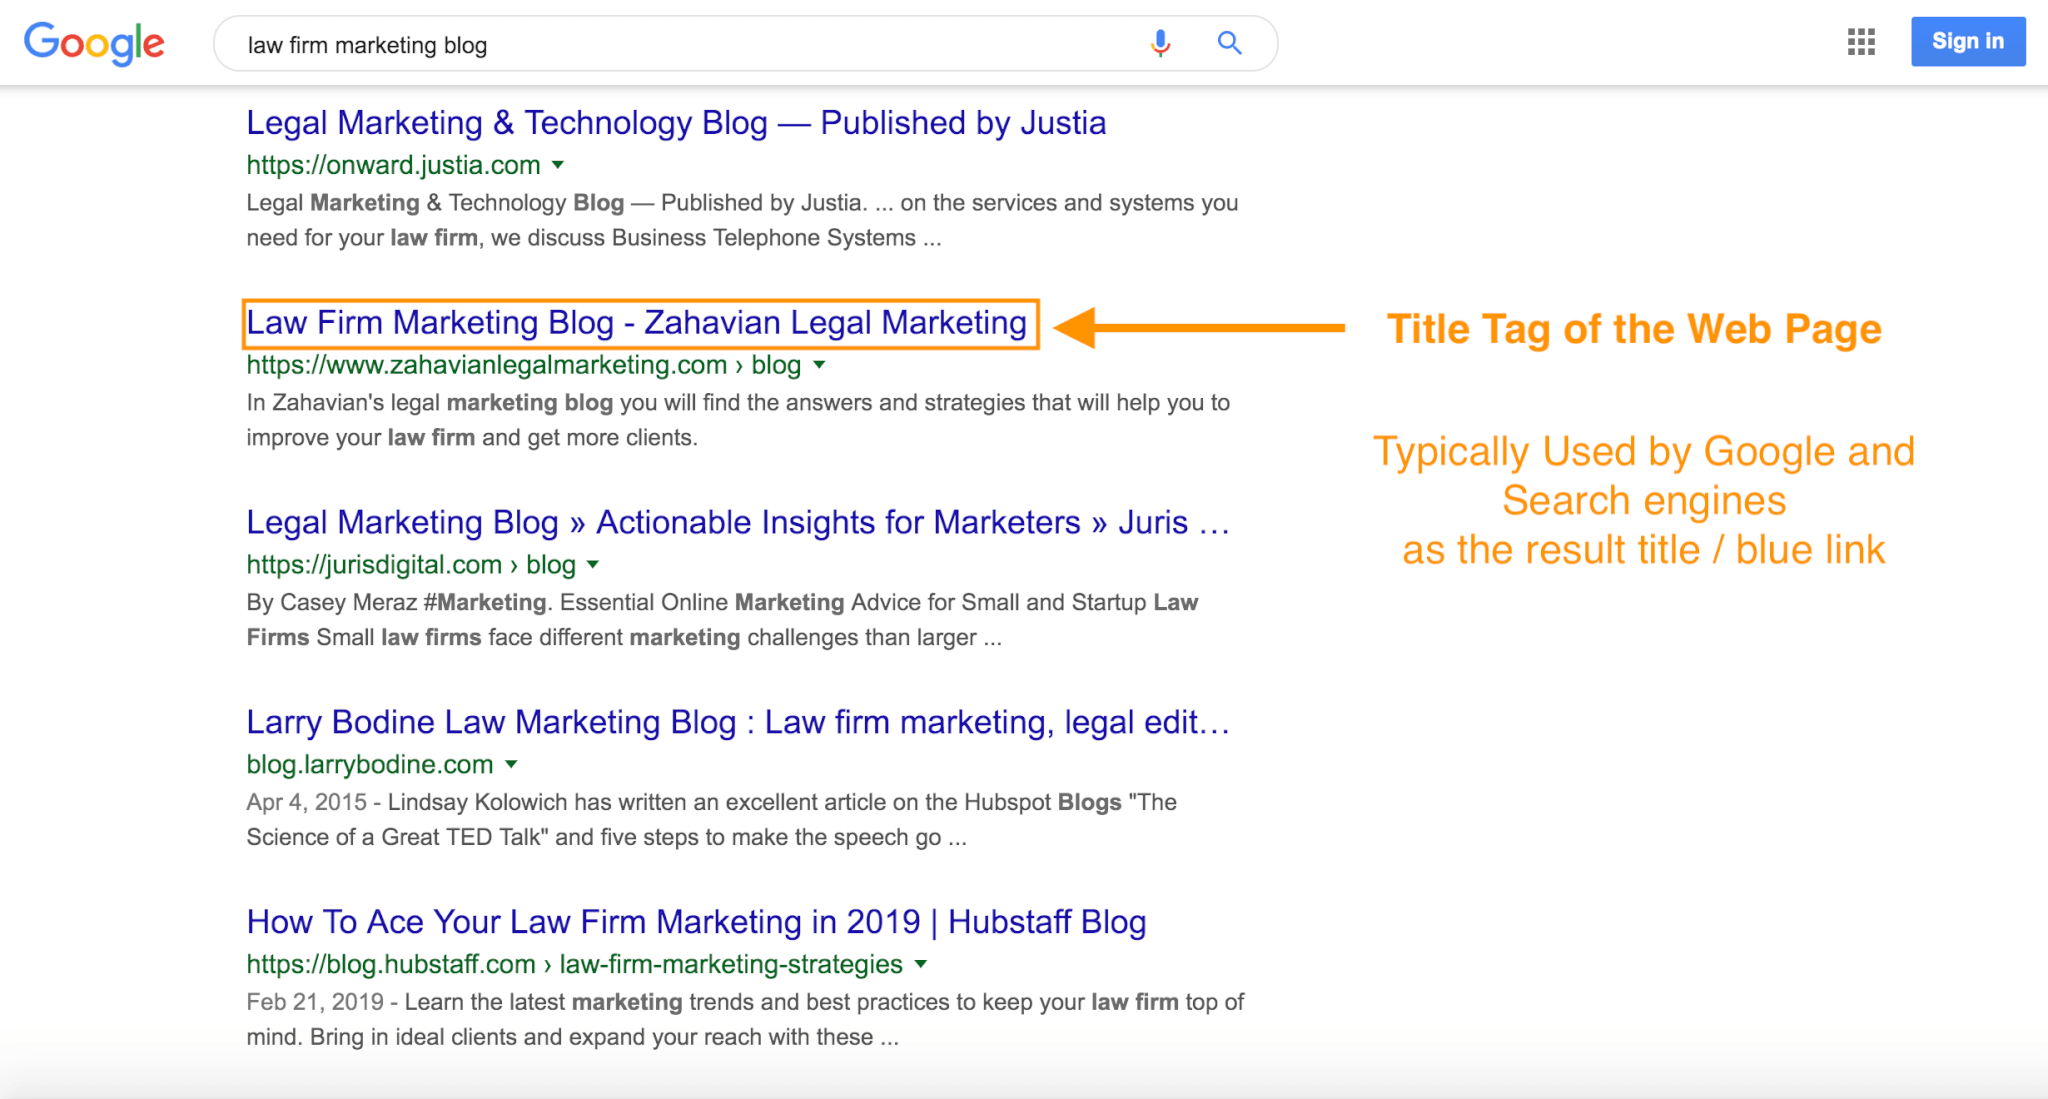Expand dropdown arrow beside onward.justia.com
This screenshot has height=1099, width=2048.
tap(558, 165)
